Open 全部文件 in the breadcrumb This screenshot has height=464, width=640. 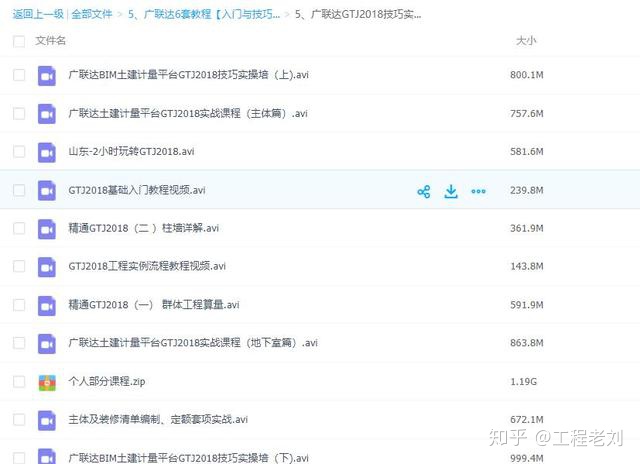[92, 14]
